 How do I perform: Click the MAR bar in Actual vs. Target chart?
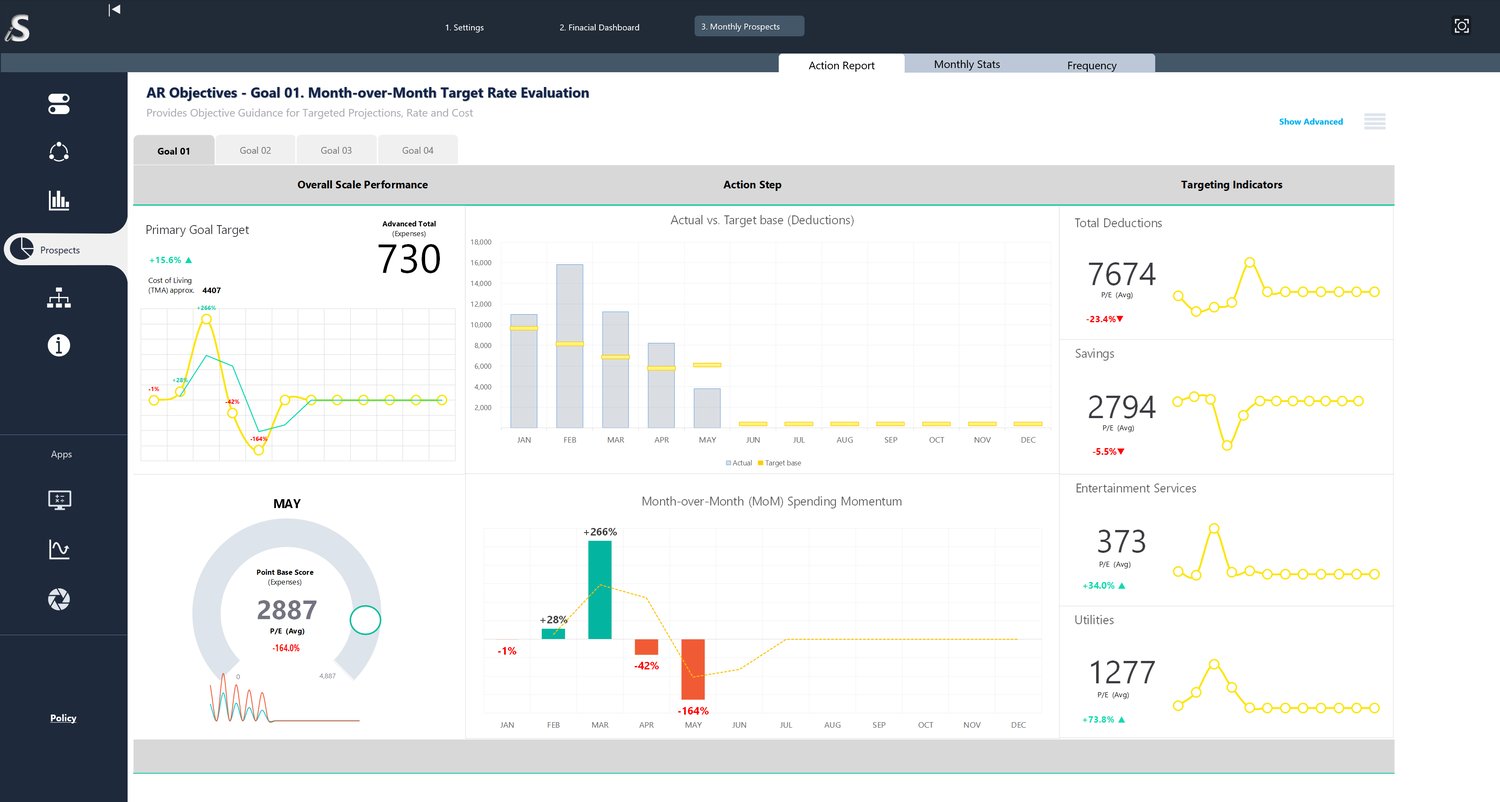615,370
